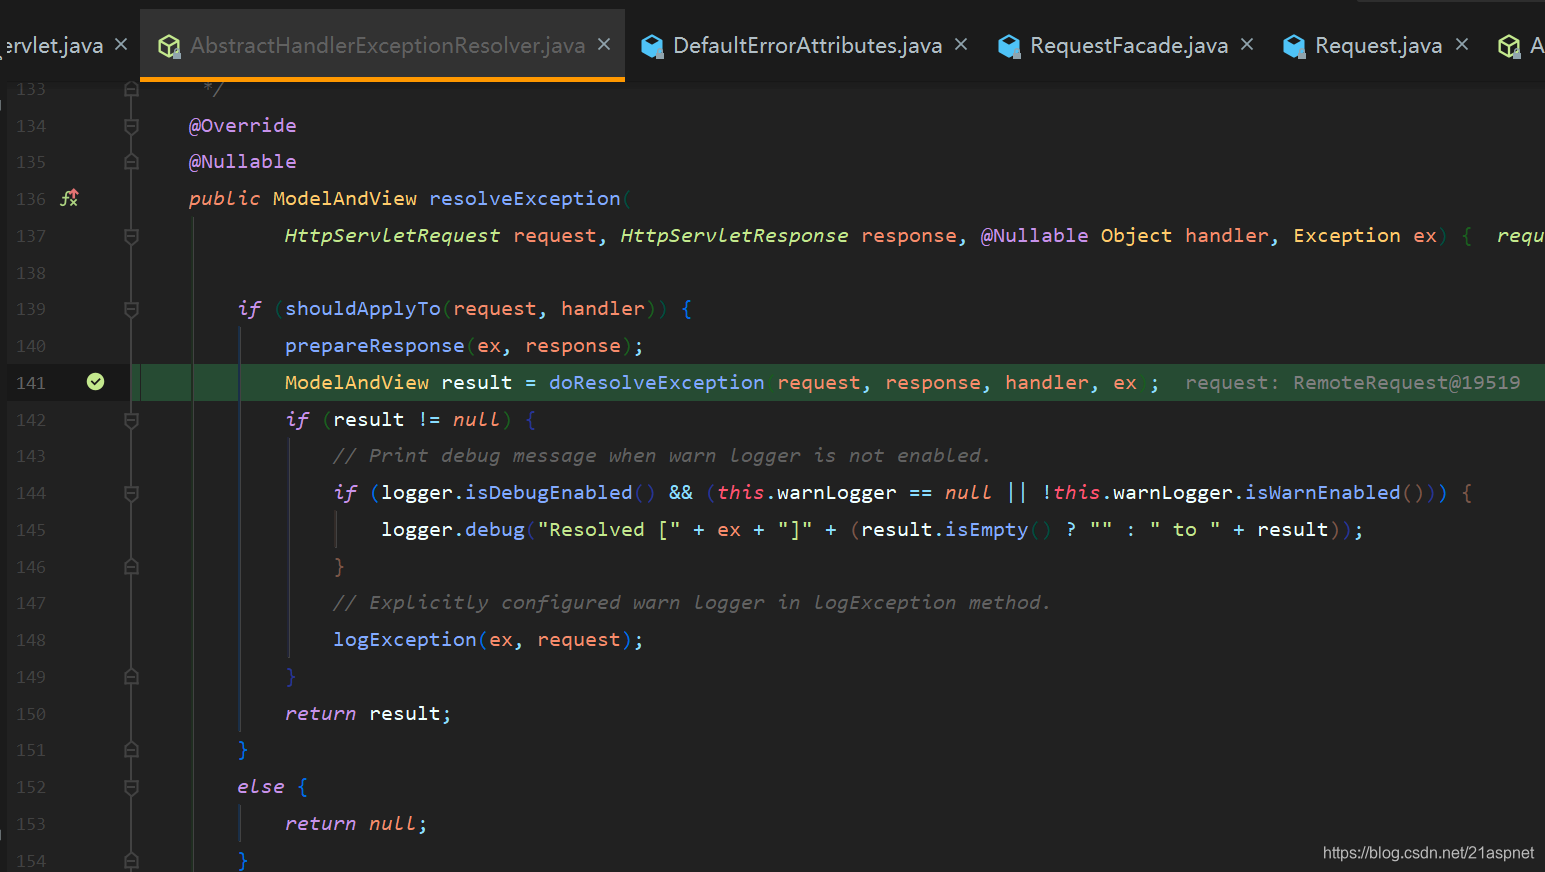Click the comment about Explicitly configured warn logger
This screenshot has height=872, width=1545.
point(692,603)
